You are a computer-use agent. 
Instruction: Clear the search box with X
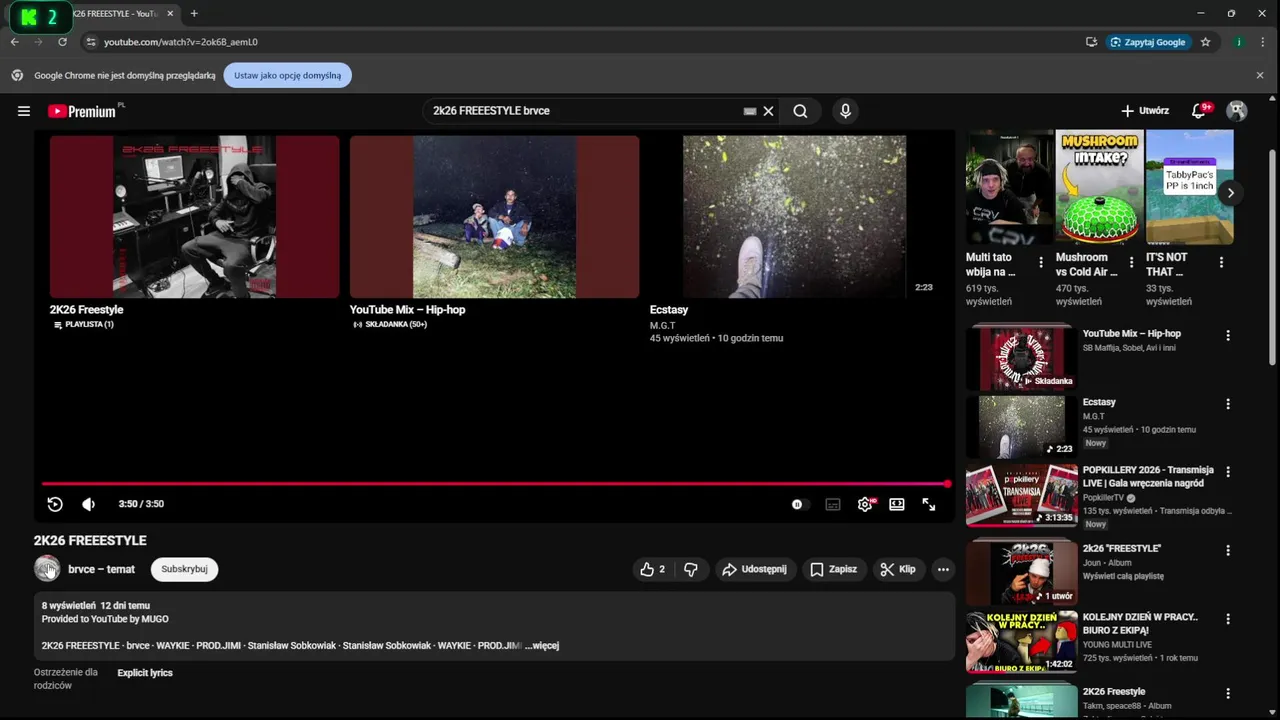click(x=768, y=111)
